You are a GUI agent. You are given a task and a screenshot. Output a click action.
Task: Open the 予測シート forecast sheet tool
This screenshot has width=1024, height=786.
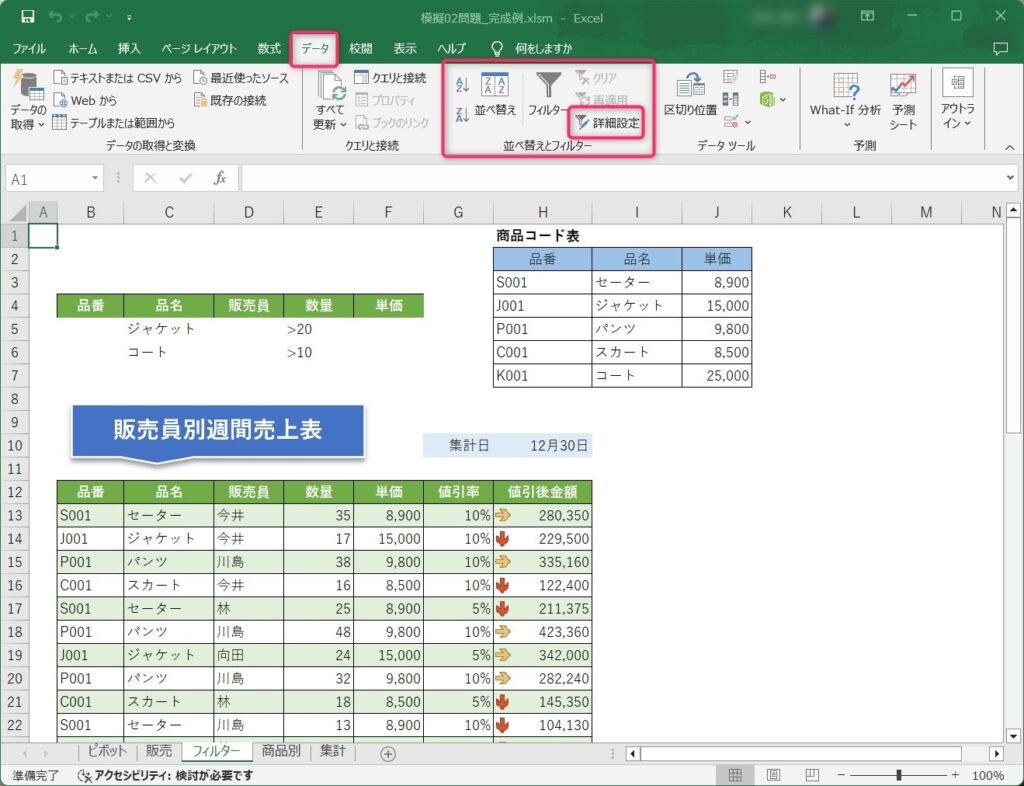pos(903,101)
